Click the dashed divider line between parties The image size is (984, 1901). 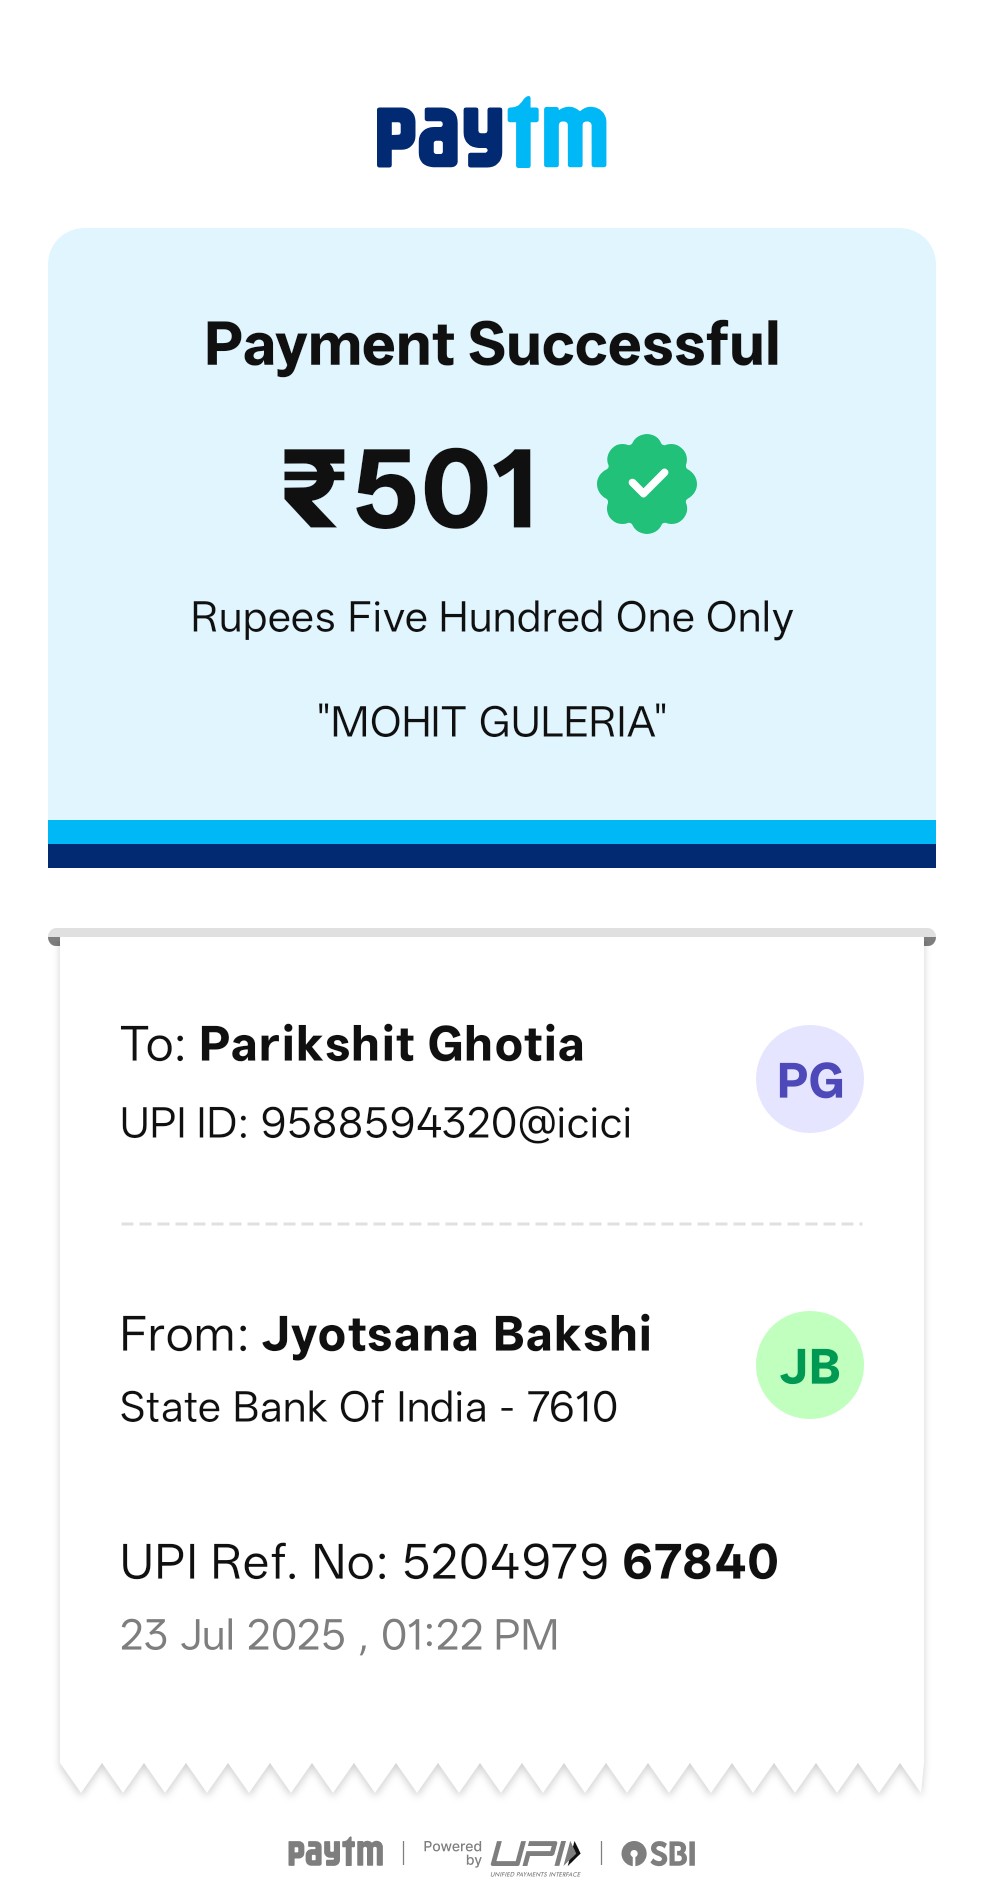[x=492, y=1223]
